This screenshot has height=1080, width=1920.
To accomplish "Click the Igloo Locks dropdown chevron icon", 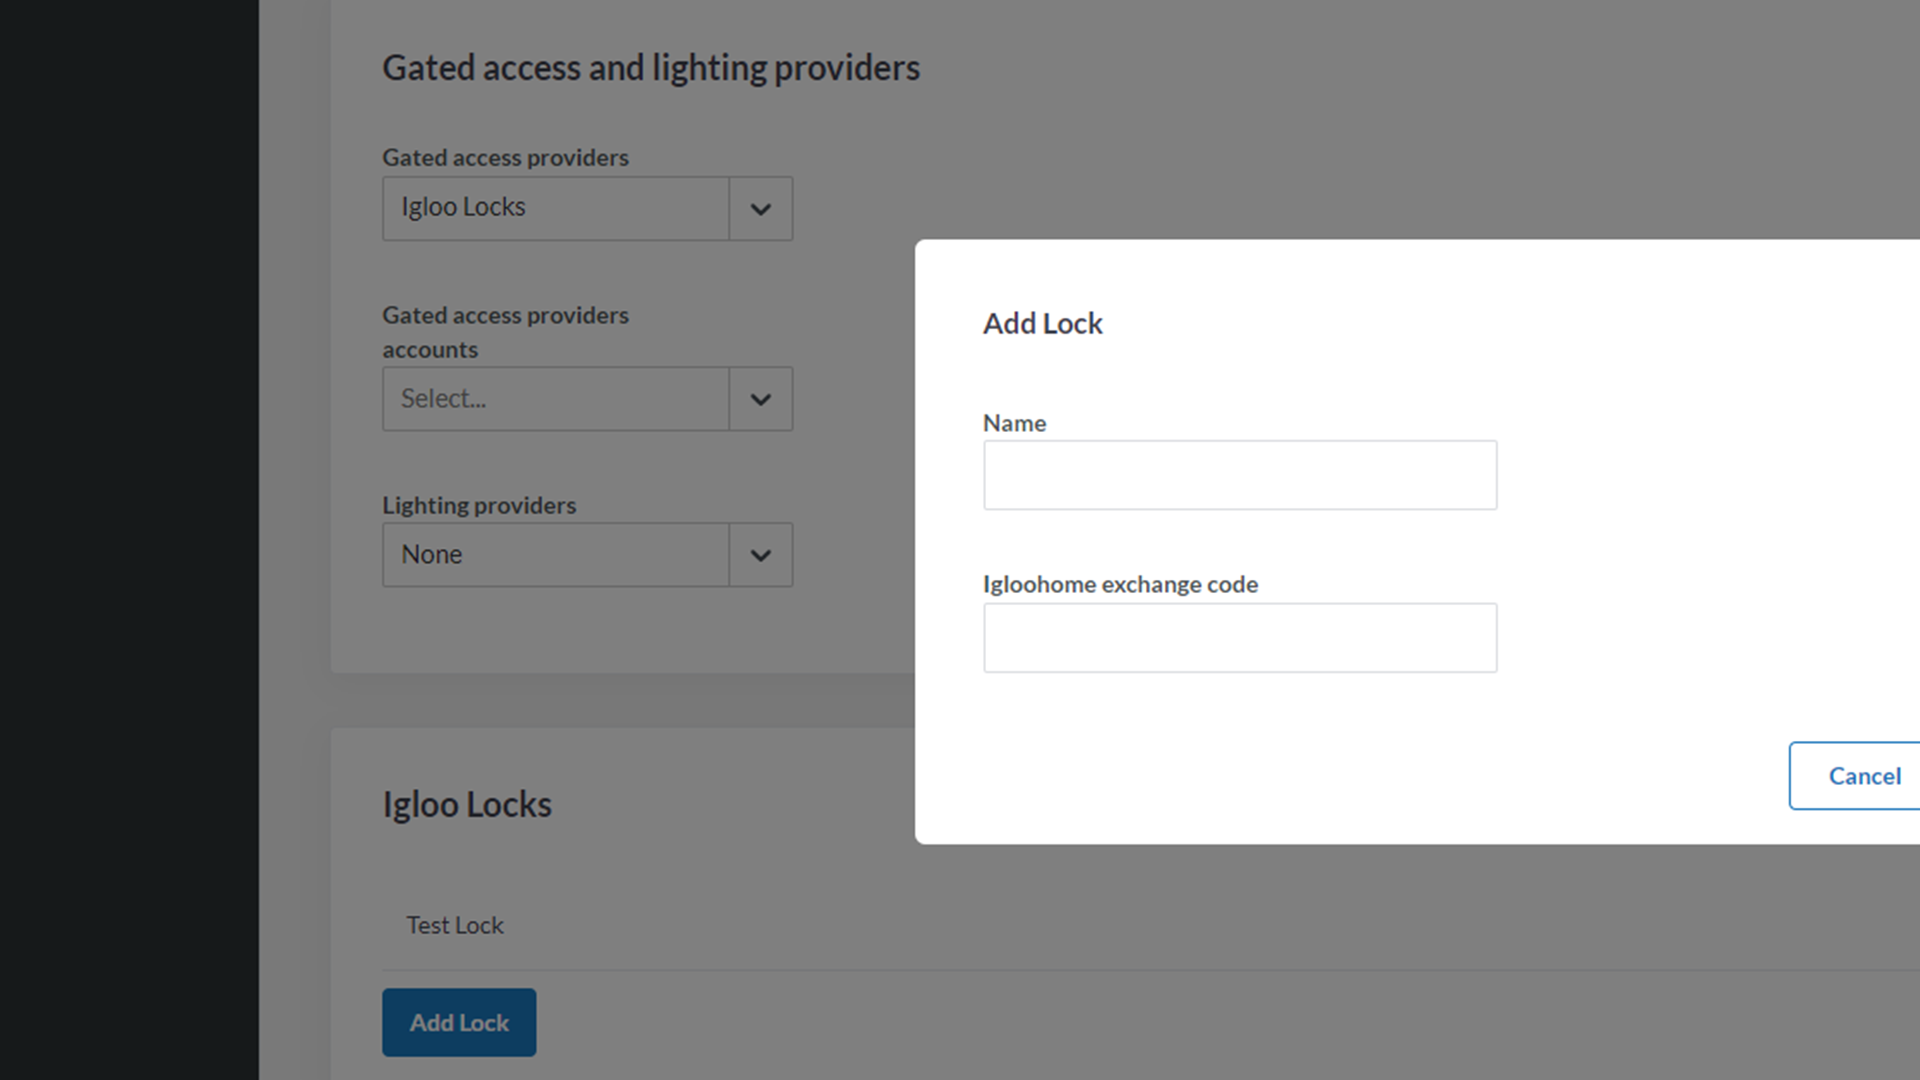I will [x=760, y=209].
